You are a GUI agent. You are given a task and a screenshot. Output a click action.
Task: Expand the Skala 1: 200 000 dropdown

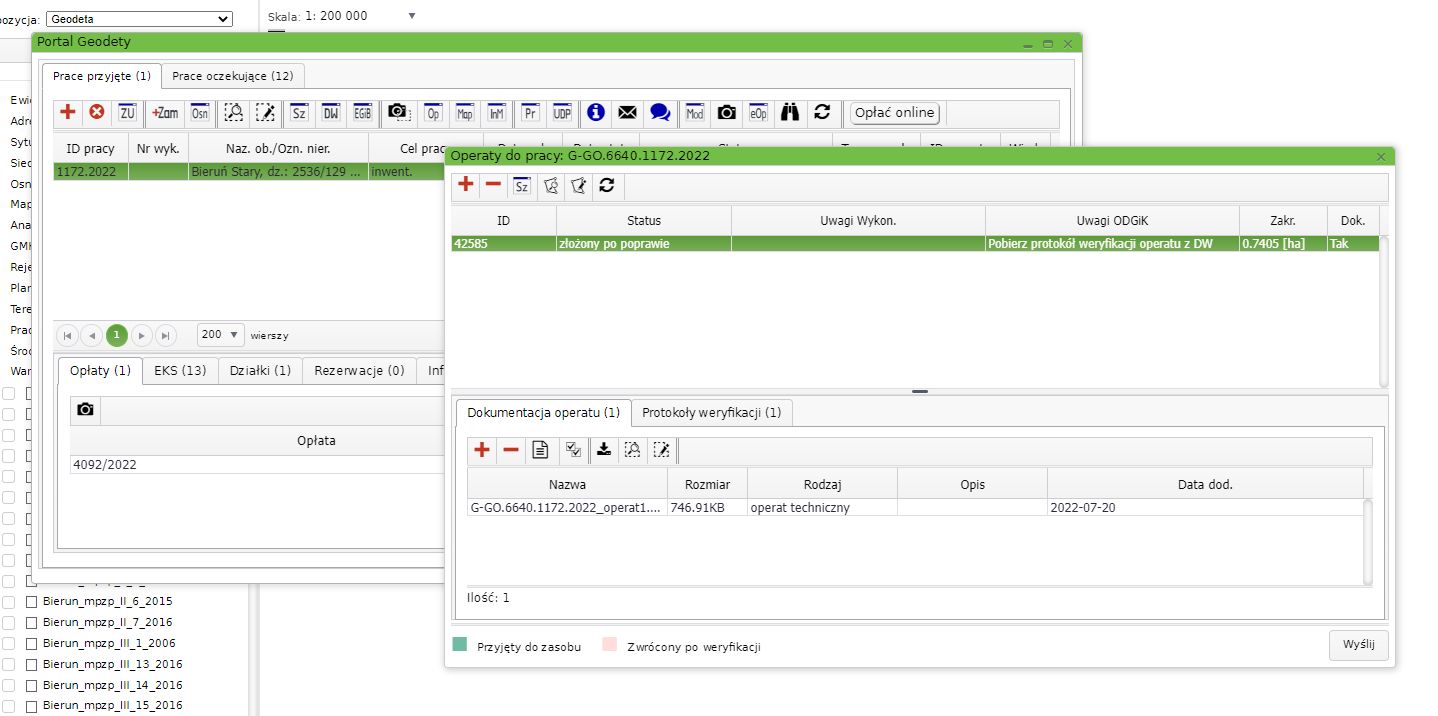[411, 16]
